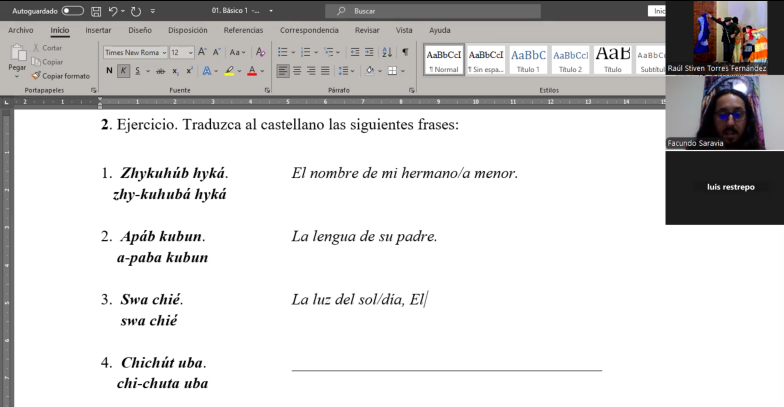Viewport: 784px width, 407px height.
Task: Justify text alignment
Action: (325, 71)
